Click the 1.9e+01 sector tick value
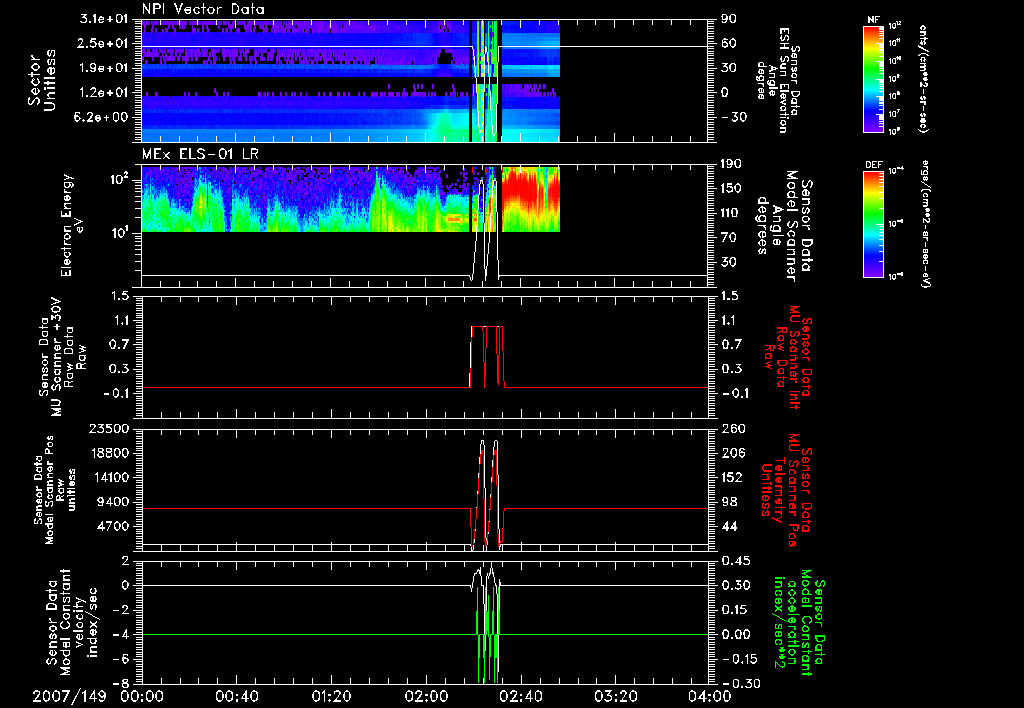 click(x=103, y=68)
